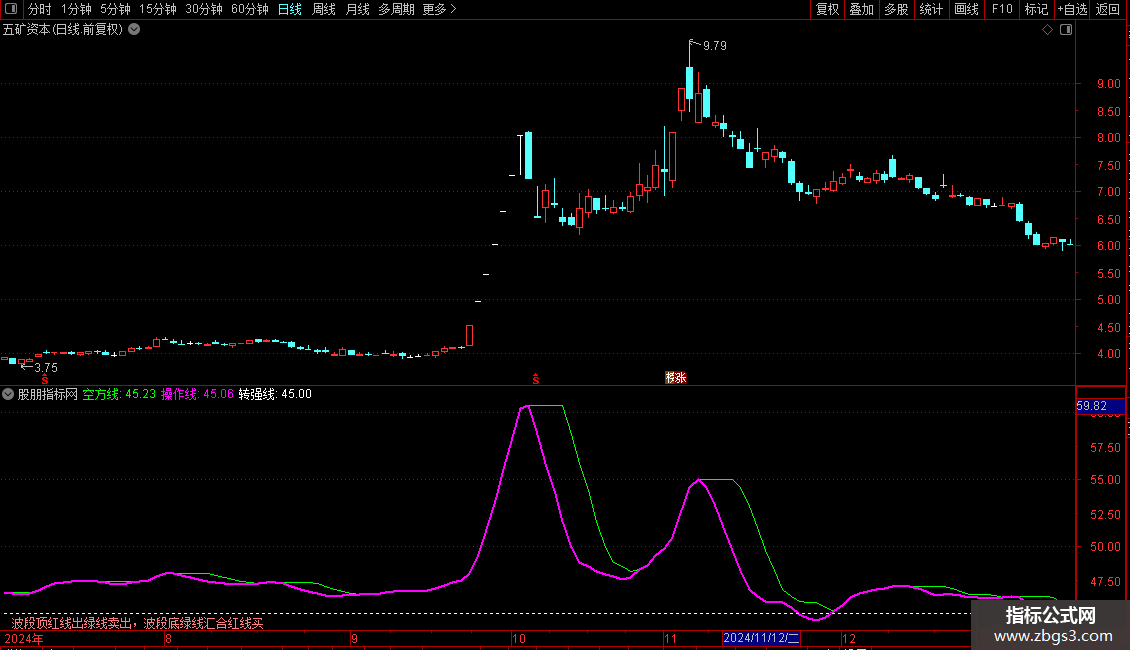The width and height of the screenshot is (1130, 650).
Task: Click the red S marker near 3.75 low
Action: coord(45,380)
